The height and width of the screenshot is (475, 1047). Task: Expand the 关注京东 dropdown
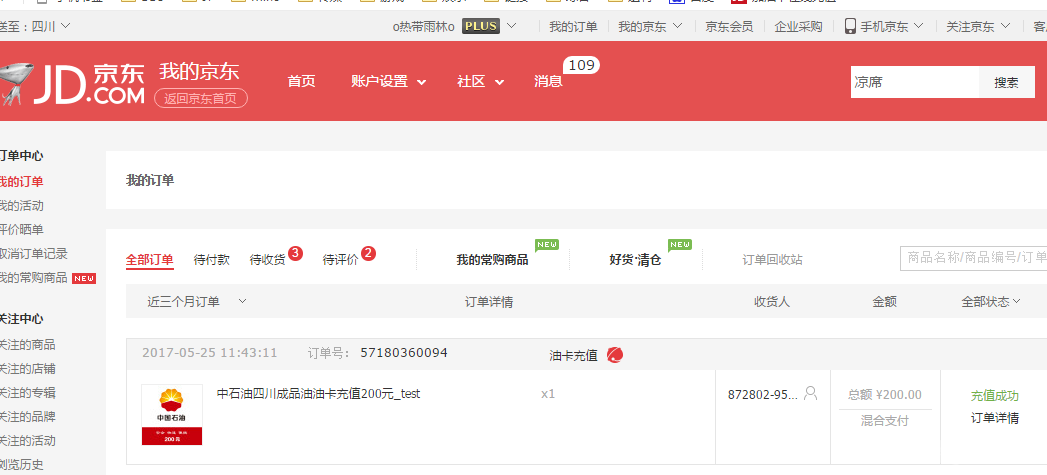979,26
